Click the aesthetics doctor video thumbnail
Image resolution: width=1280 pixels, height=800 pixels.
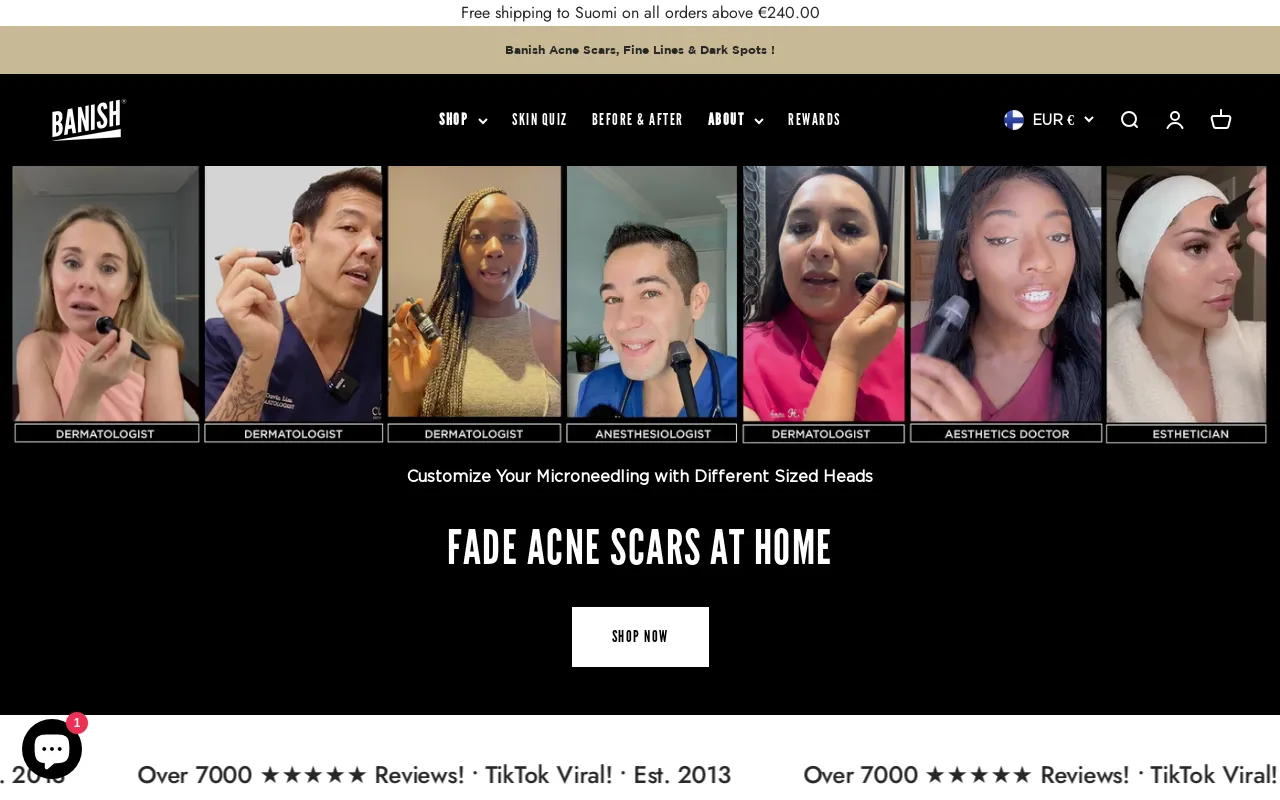1006,304
